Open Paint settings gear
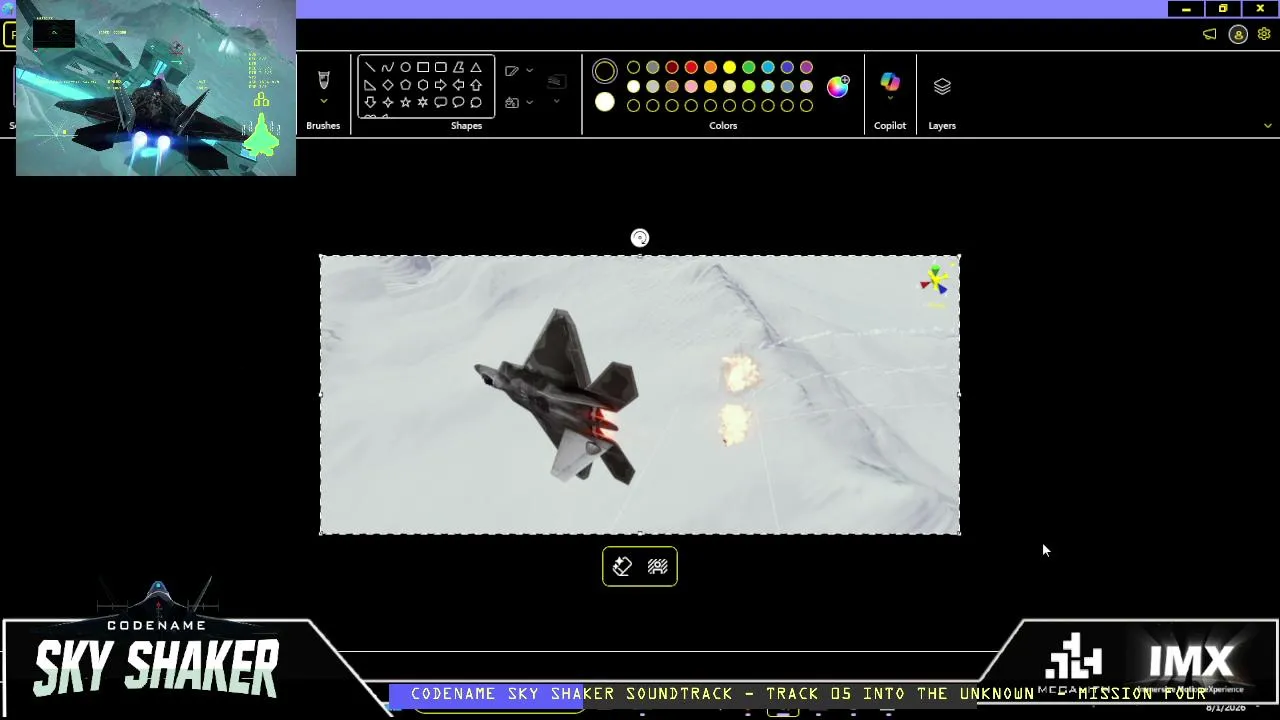1280x720 pixels. 1264,35
